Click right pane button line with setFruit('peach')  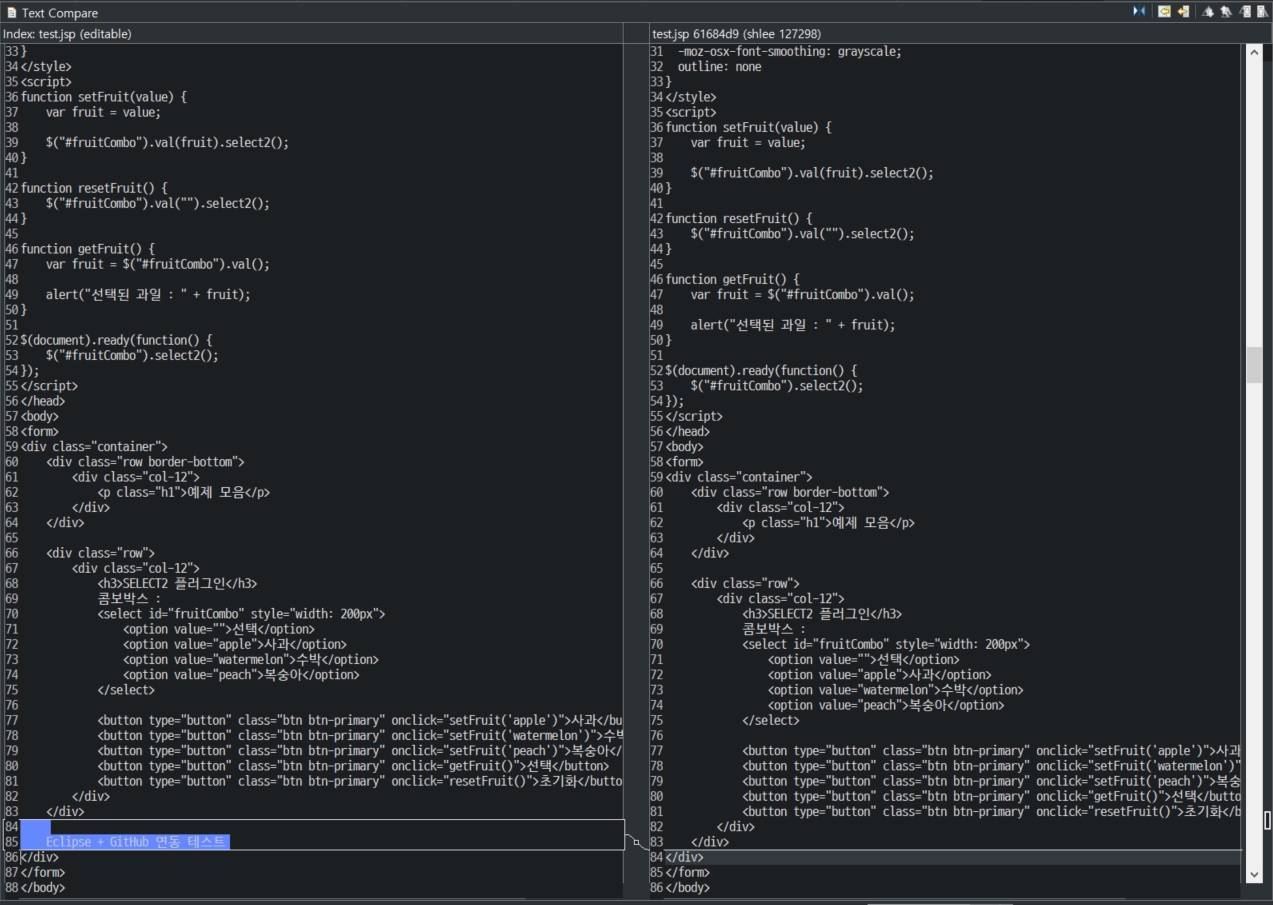pyautogui.click(x=991, y=781)
